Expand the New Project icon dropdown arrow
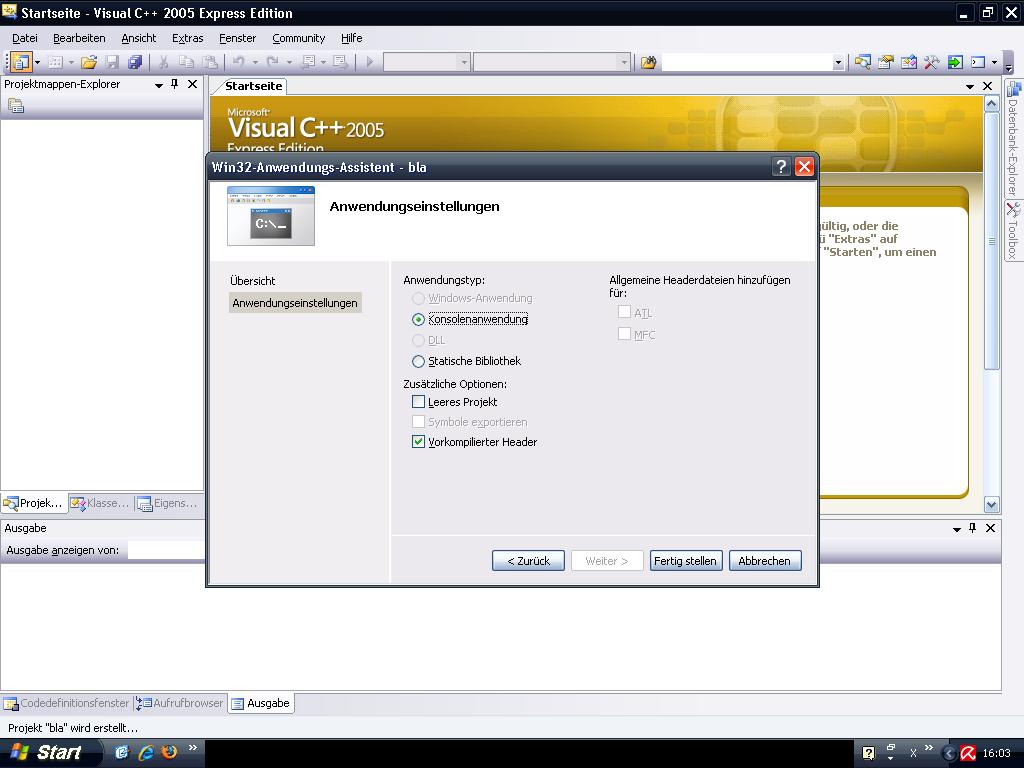The width and height of the screenshot is (1024, 768). click(x=37, y=63)
